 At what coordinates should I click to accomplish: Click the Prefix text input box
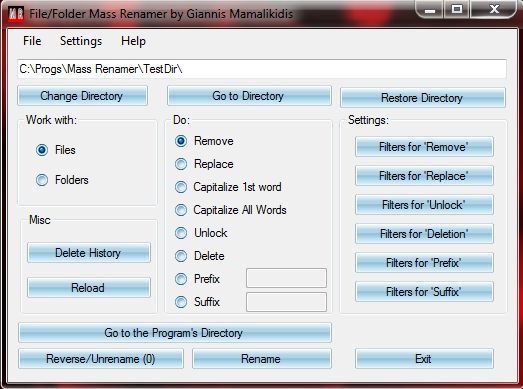coord(287,278)
